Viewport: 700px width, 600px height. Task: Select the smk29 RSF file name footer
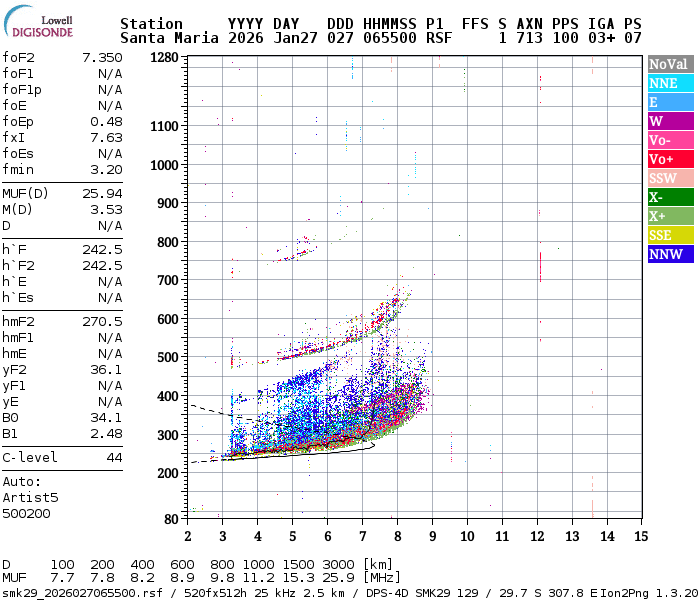point(66,593)
